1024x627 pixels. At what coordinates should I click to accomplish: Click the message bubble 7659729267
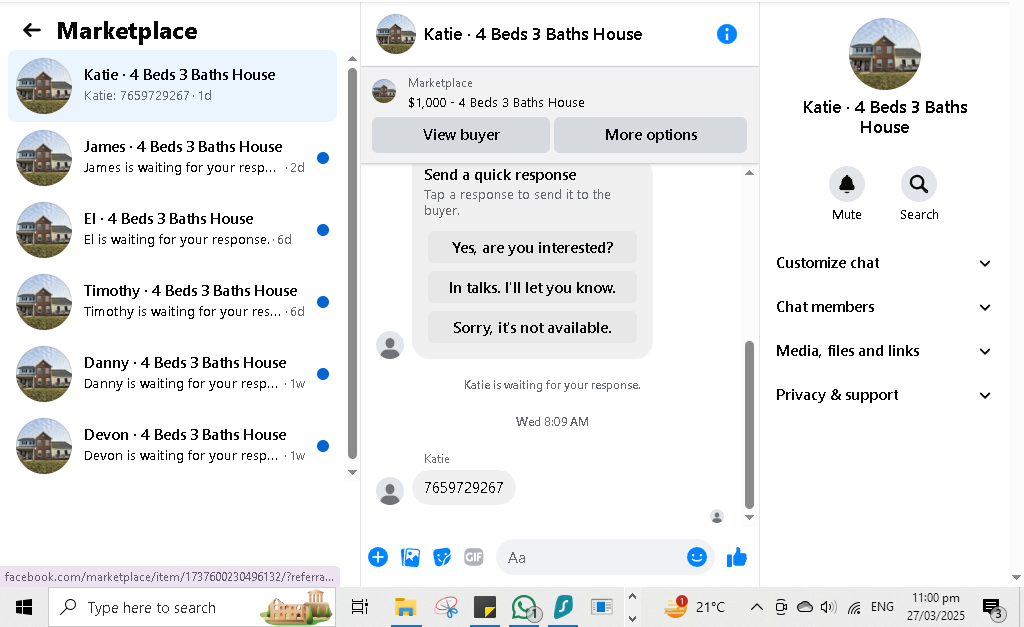[464, 487]
